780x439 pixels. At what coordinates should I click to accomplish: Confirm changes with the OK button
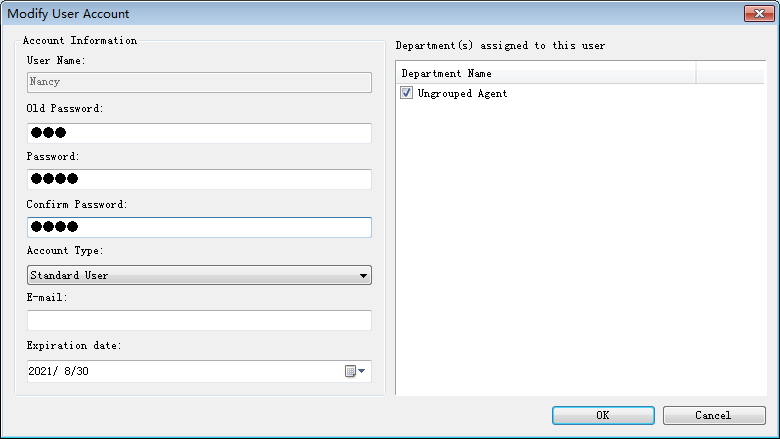(603, 415)
